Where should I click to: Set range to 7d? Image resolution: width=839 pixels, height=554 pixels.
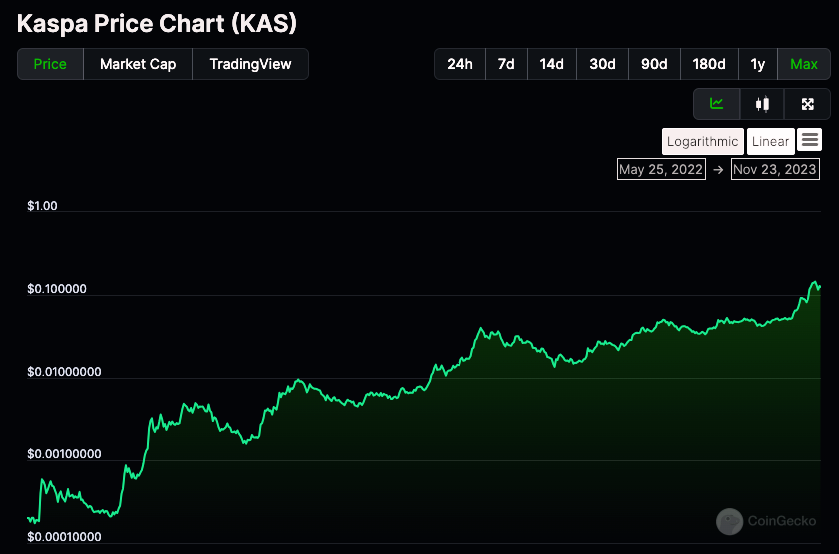tap(506, 64)
